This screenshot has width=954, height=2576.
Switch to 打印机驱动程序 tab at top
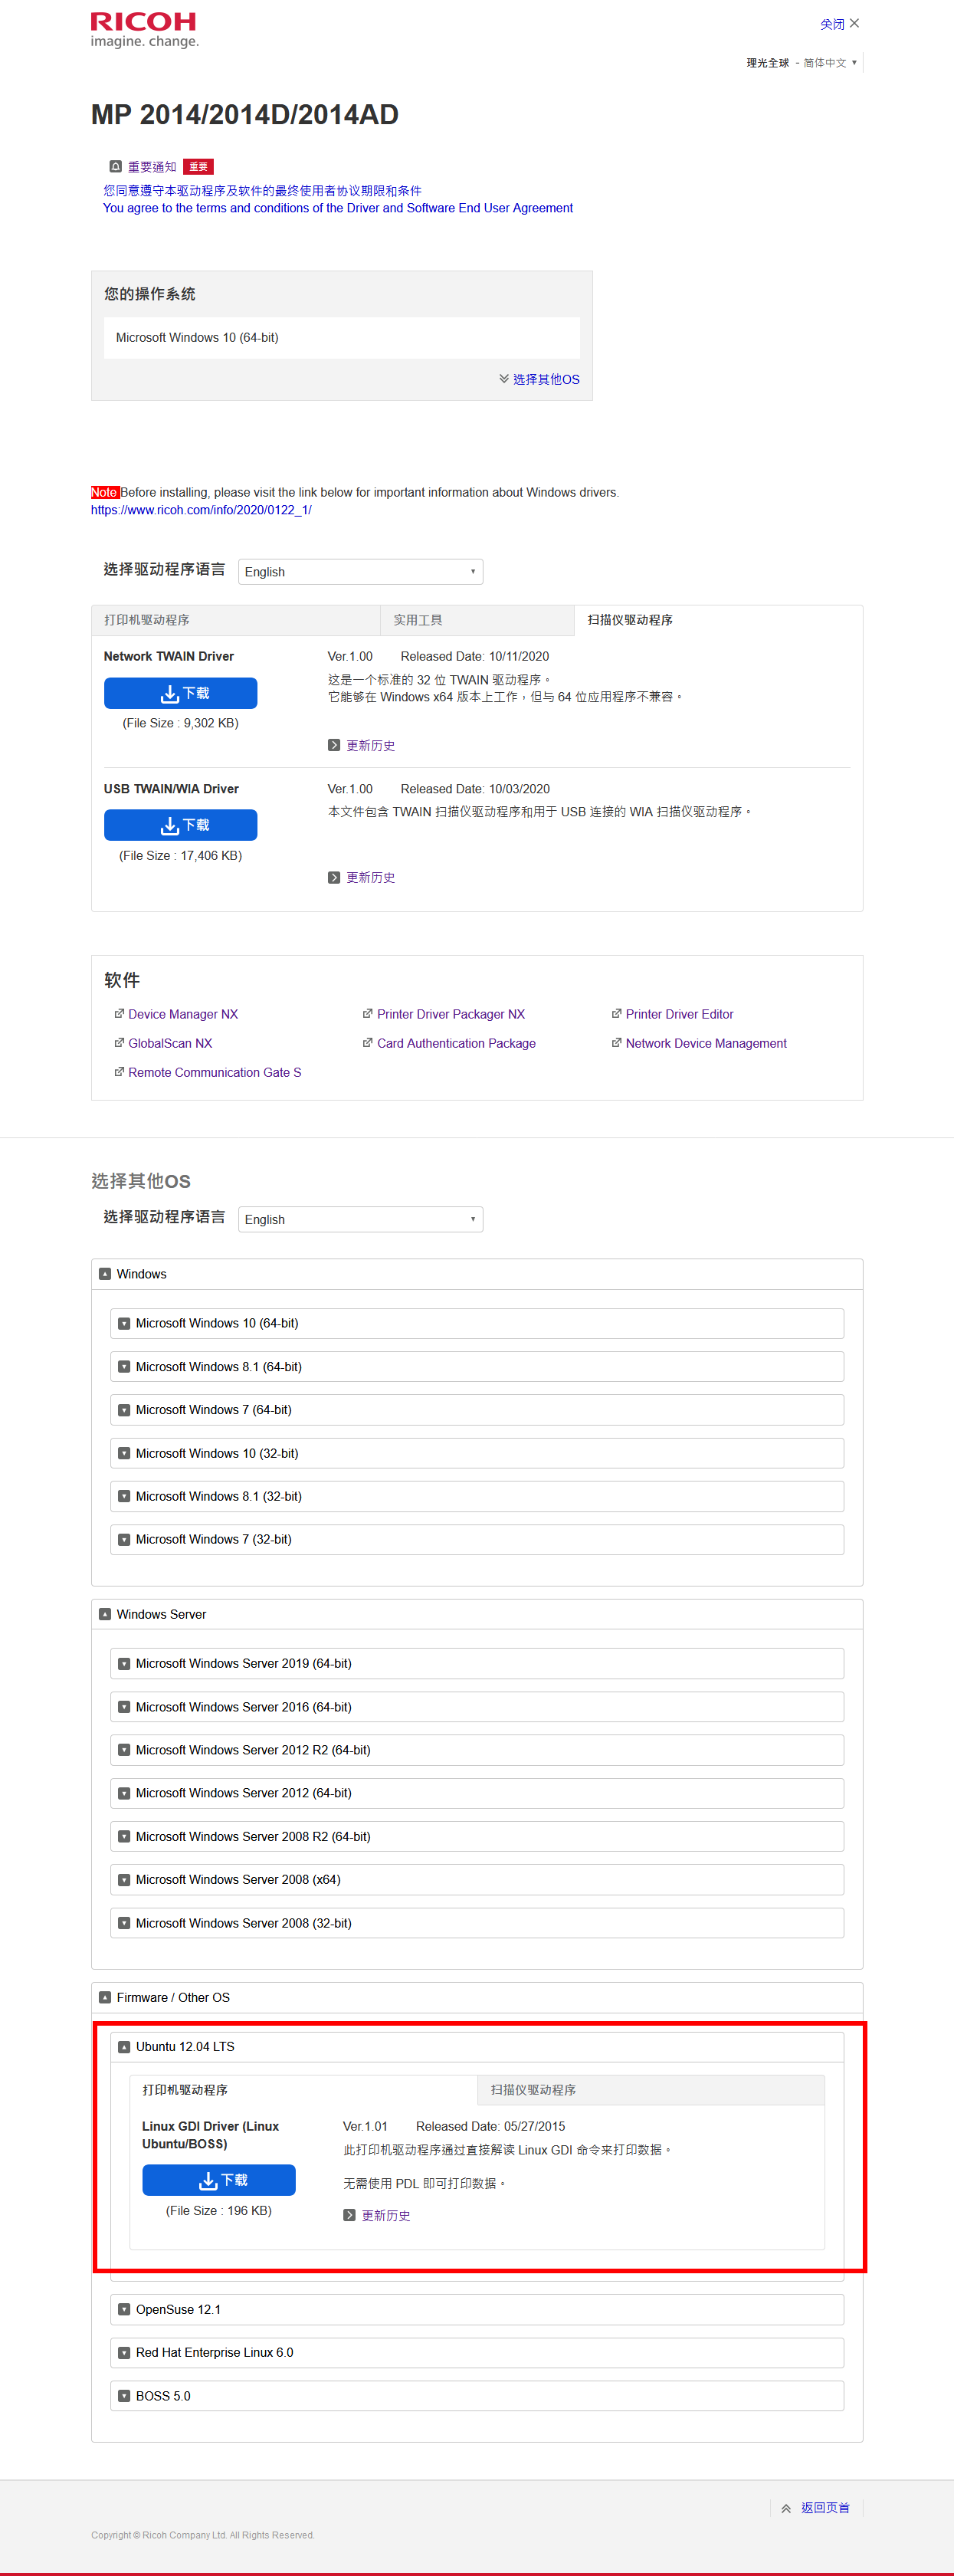point(235,620)
